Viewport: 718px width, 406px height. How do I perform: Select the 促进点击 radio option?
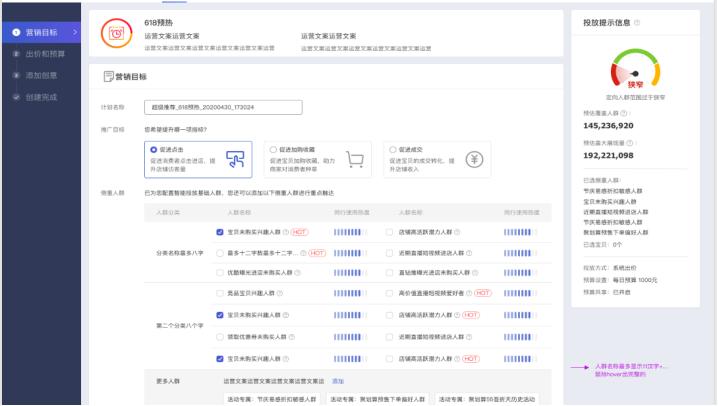click(x=153, y=150)
